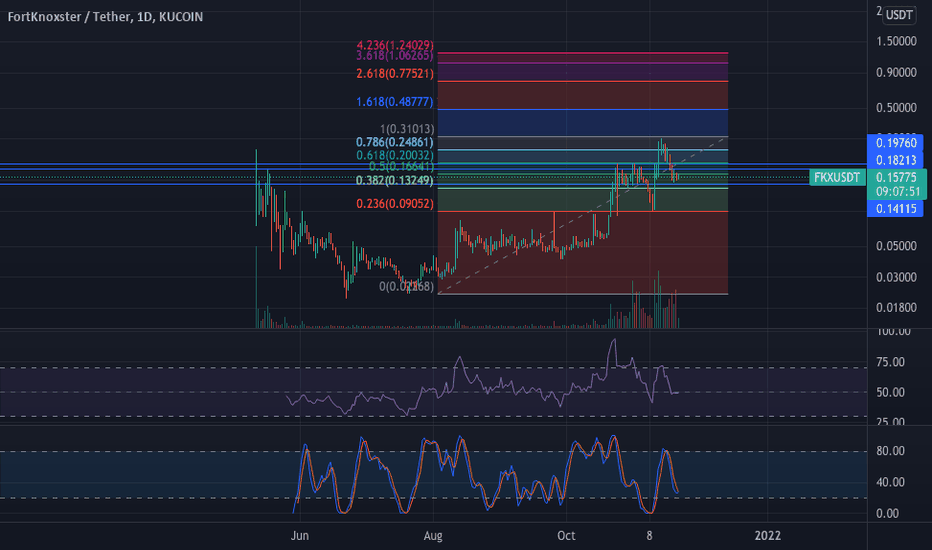Click the FKXUSDT symbol price tag

[837, 177]
